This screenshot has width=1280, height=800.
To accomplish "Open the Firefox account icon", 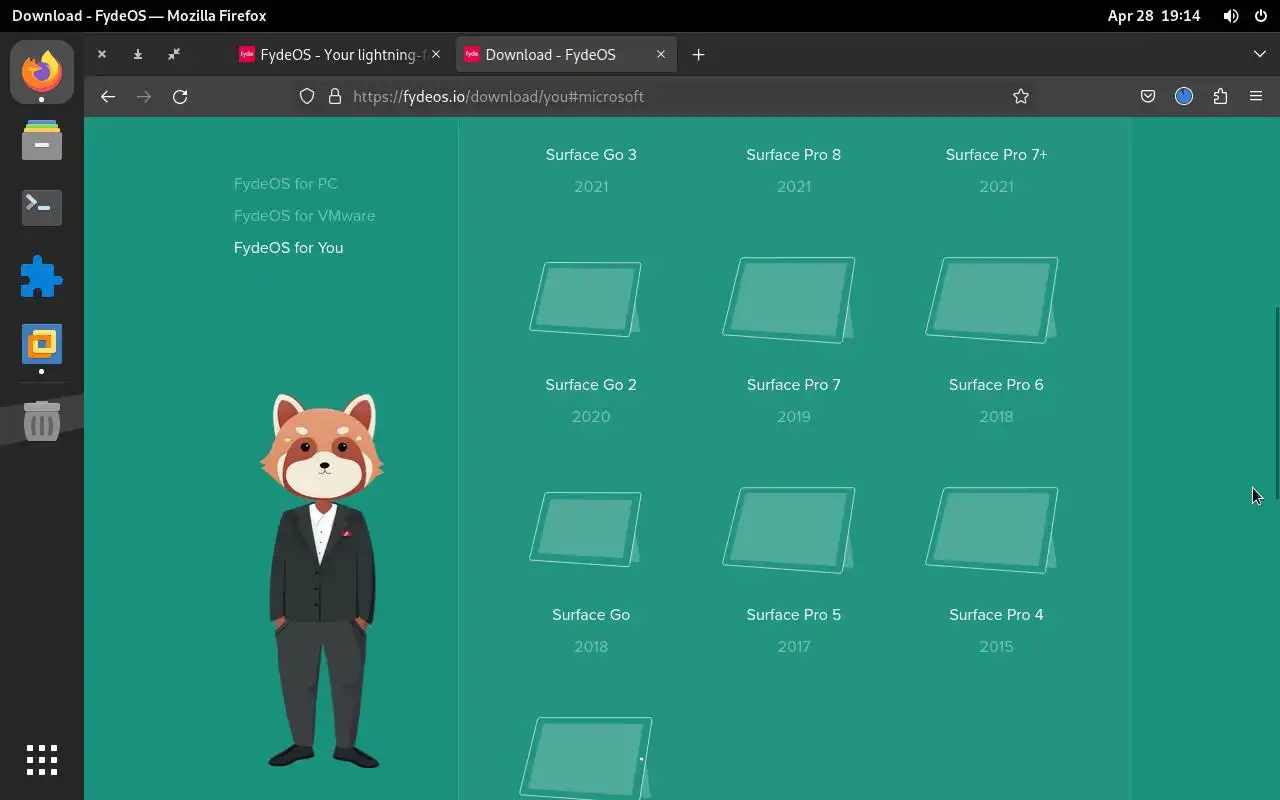I will tap(1184, 96).
